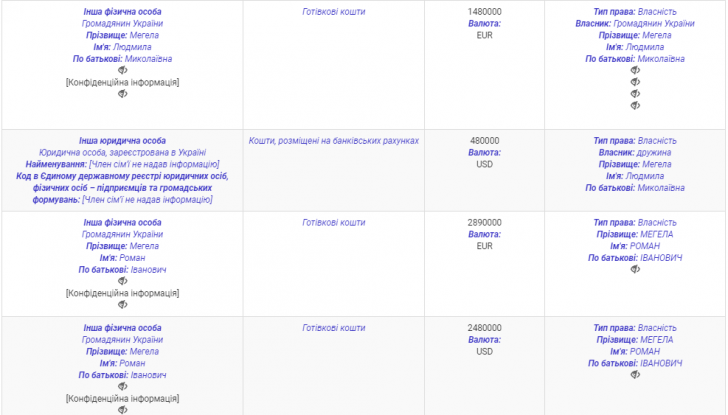This screenshot has height=415, width=728.
Task: Click hidden-eye icon above confidential label in 2480000 row
Action: point(122,387)
